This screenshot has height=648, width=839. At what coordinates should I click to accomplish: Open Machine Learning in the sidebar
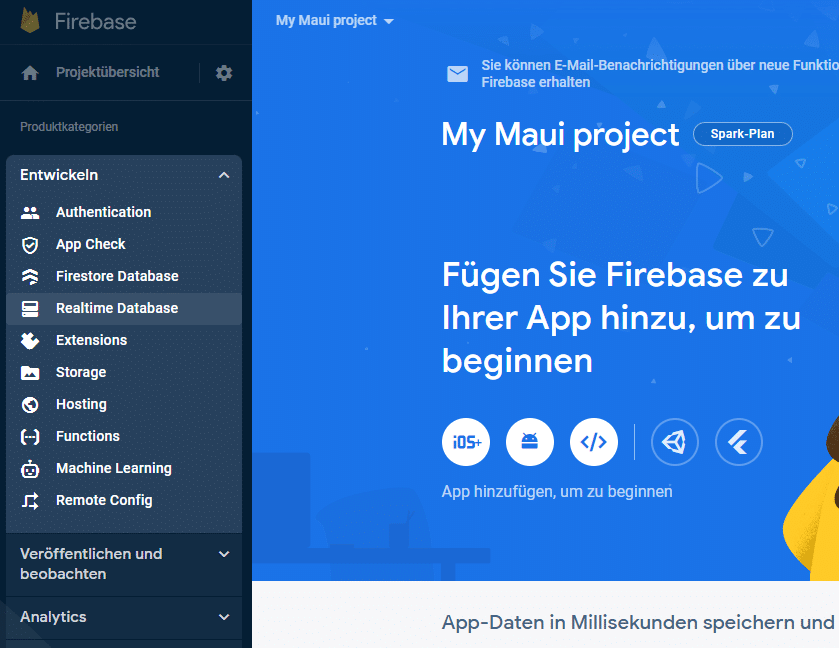(x=124, y=469)
